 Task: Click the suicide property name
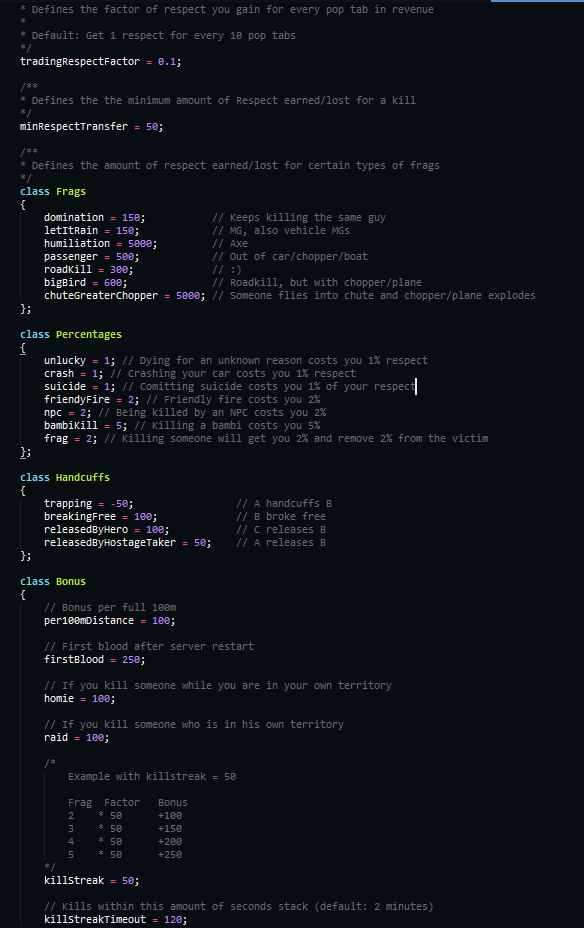(65, 387)
